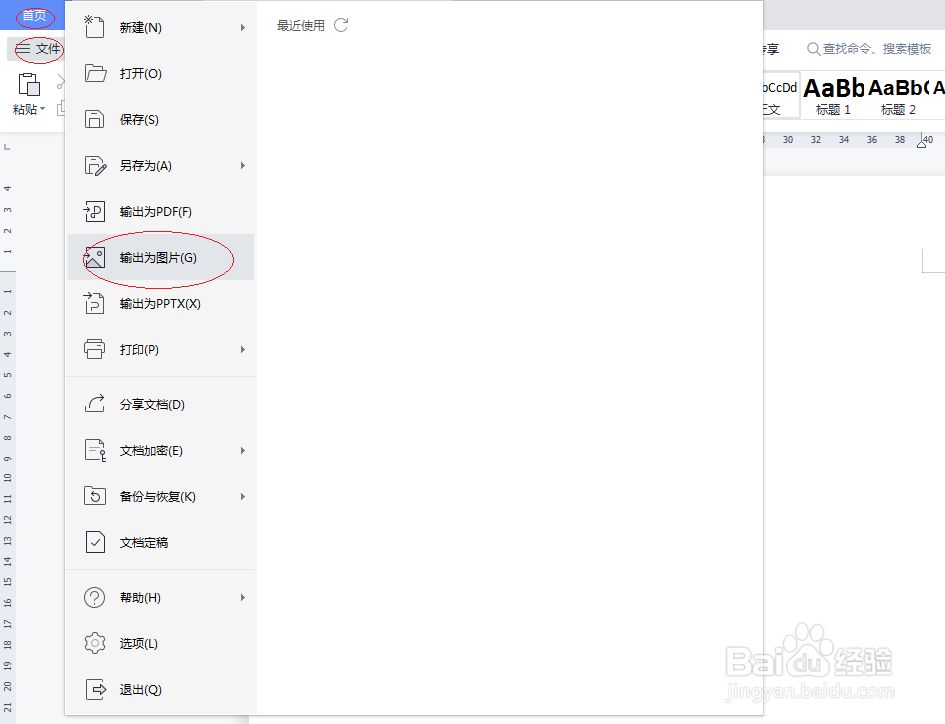Click the help question mark icon
The image size is (945, 724).
click(x=95, y=597)
